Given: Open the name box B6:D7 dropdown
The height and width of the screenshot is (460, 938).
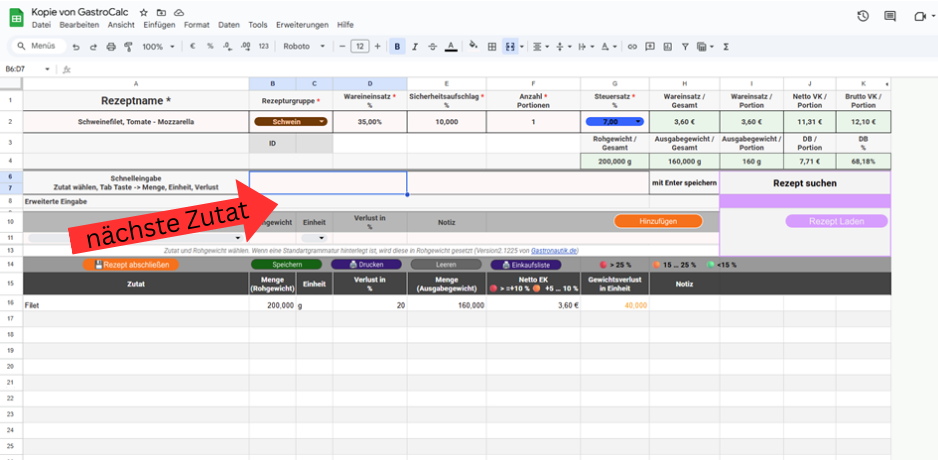Looking at the screenshot, I should pyautogui.click(x=48, y=69).
